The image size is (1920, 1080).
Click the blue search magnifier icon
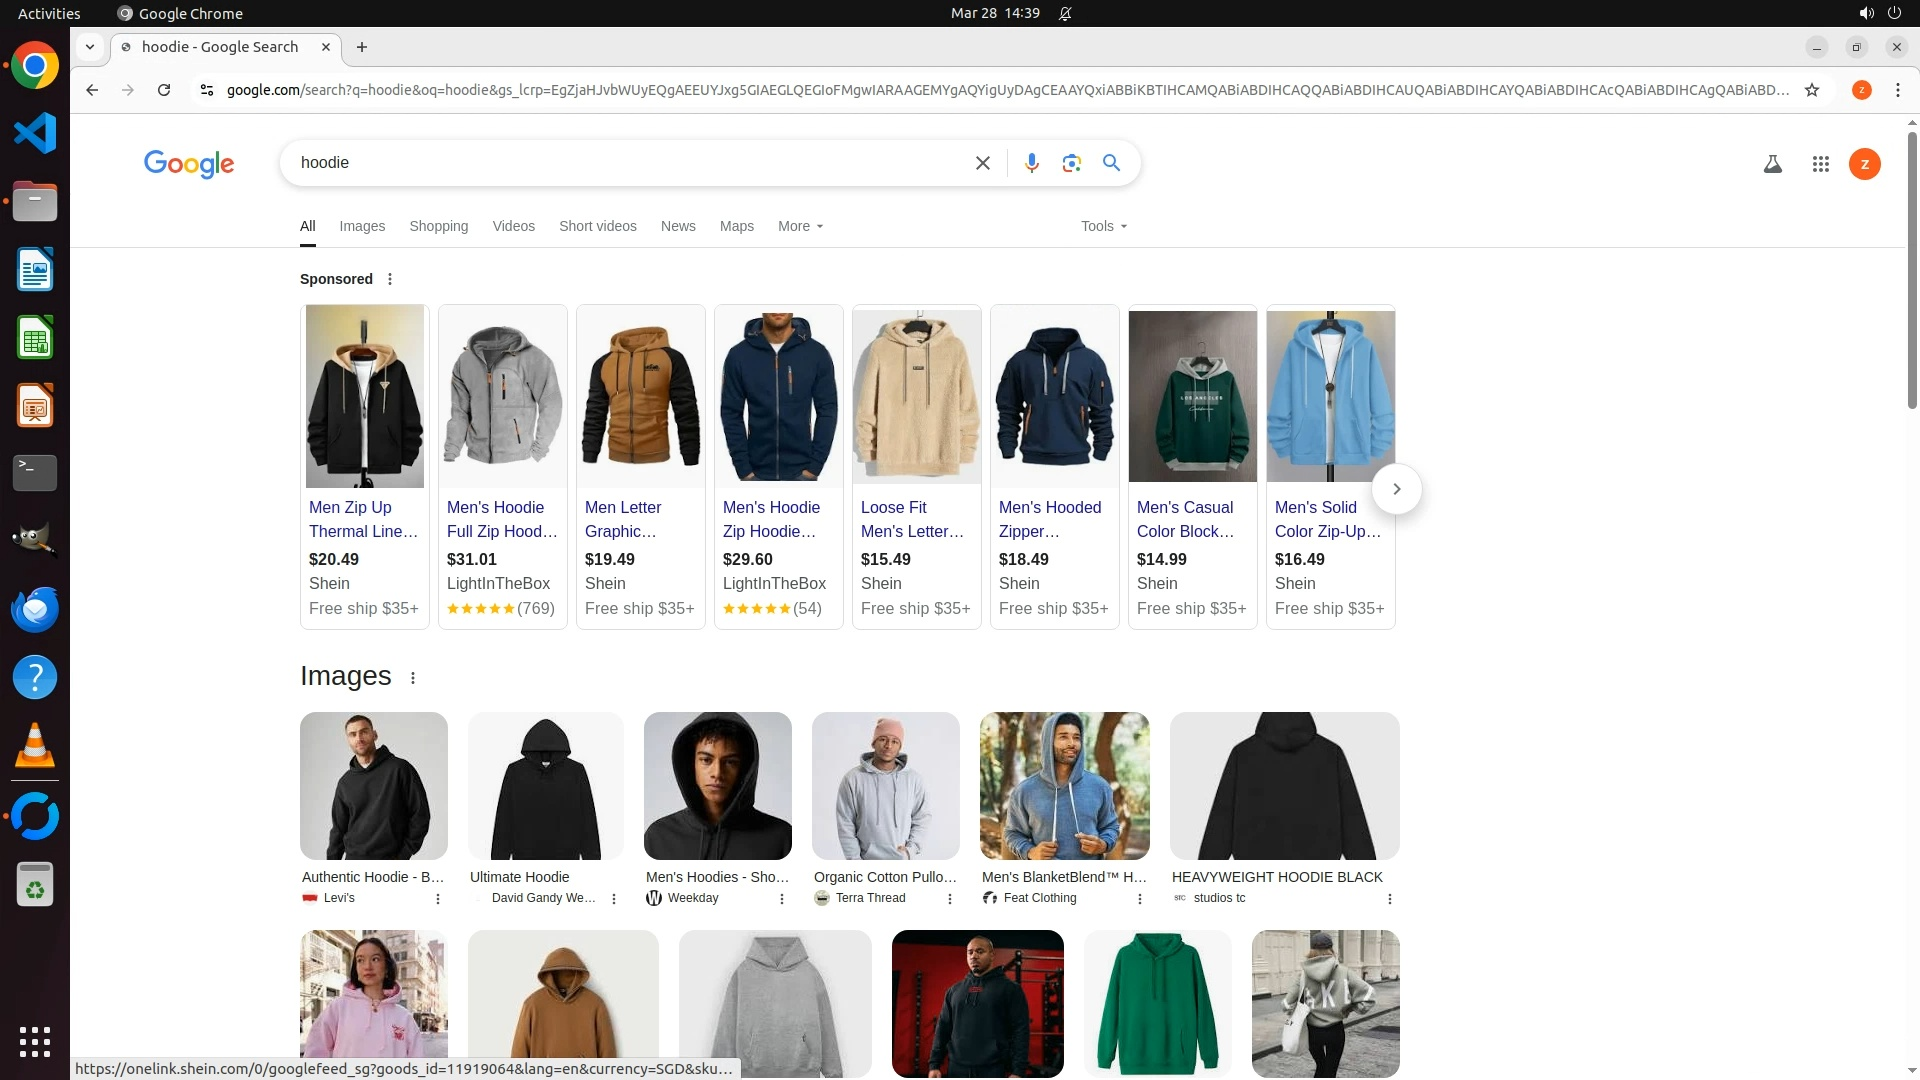click(x=1111, y=163)
